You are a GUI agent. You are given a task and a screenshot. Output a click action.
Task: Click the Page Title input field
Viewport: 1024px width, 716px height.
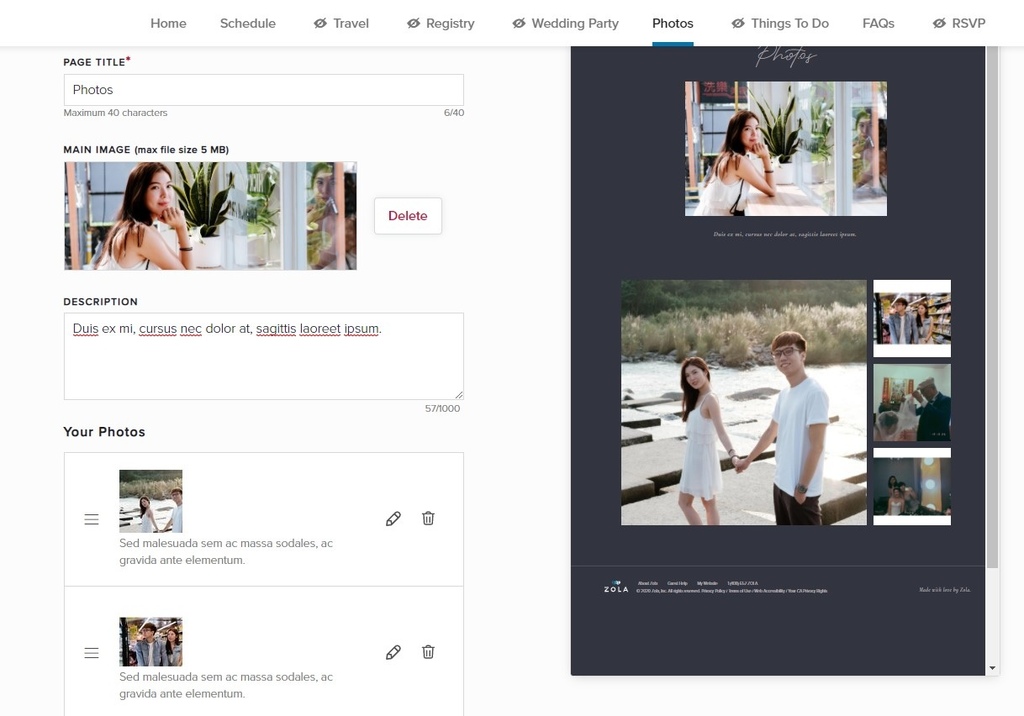pos(264,90)
